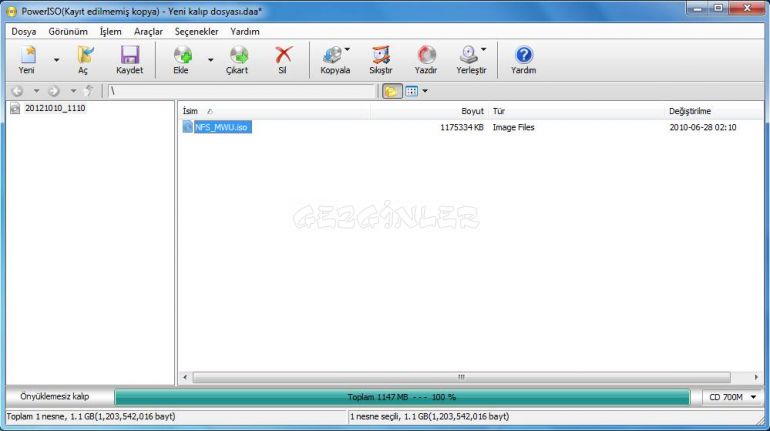Screen dimensions: 770x431
Task: Open the Yardım help icon in toolbar
Action: pyautogui.click(x=523, y=56)
